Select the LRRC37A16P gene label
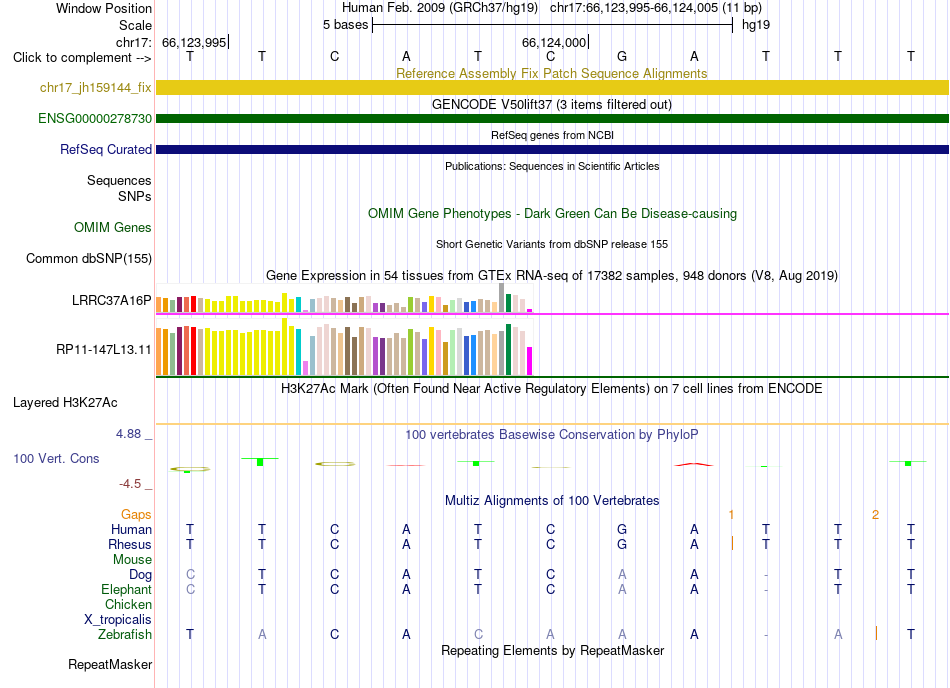950x688 pixels. (x=111, y=300)
